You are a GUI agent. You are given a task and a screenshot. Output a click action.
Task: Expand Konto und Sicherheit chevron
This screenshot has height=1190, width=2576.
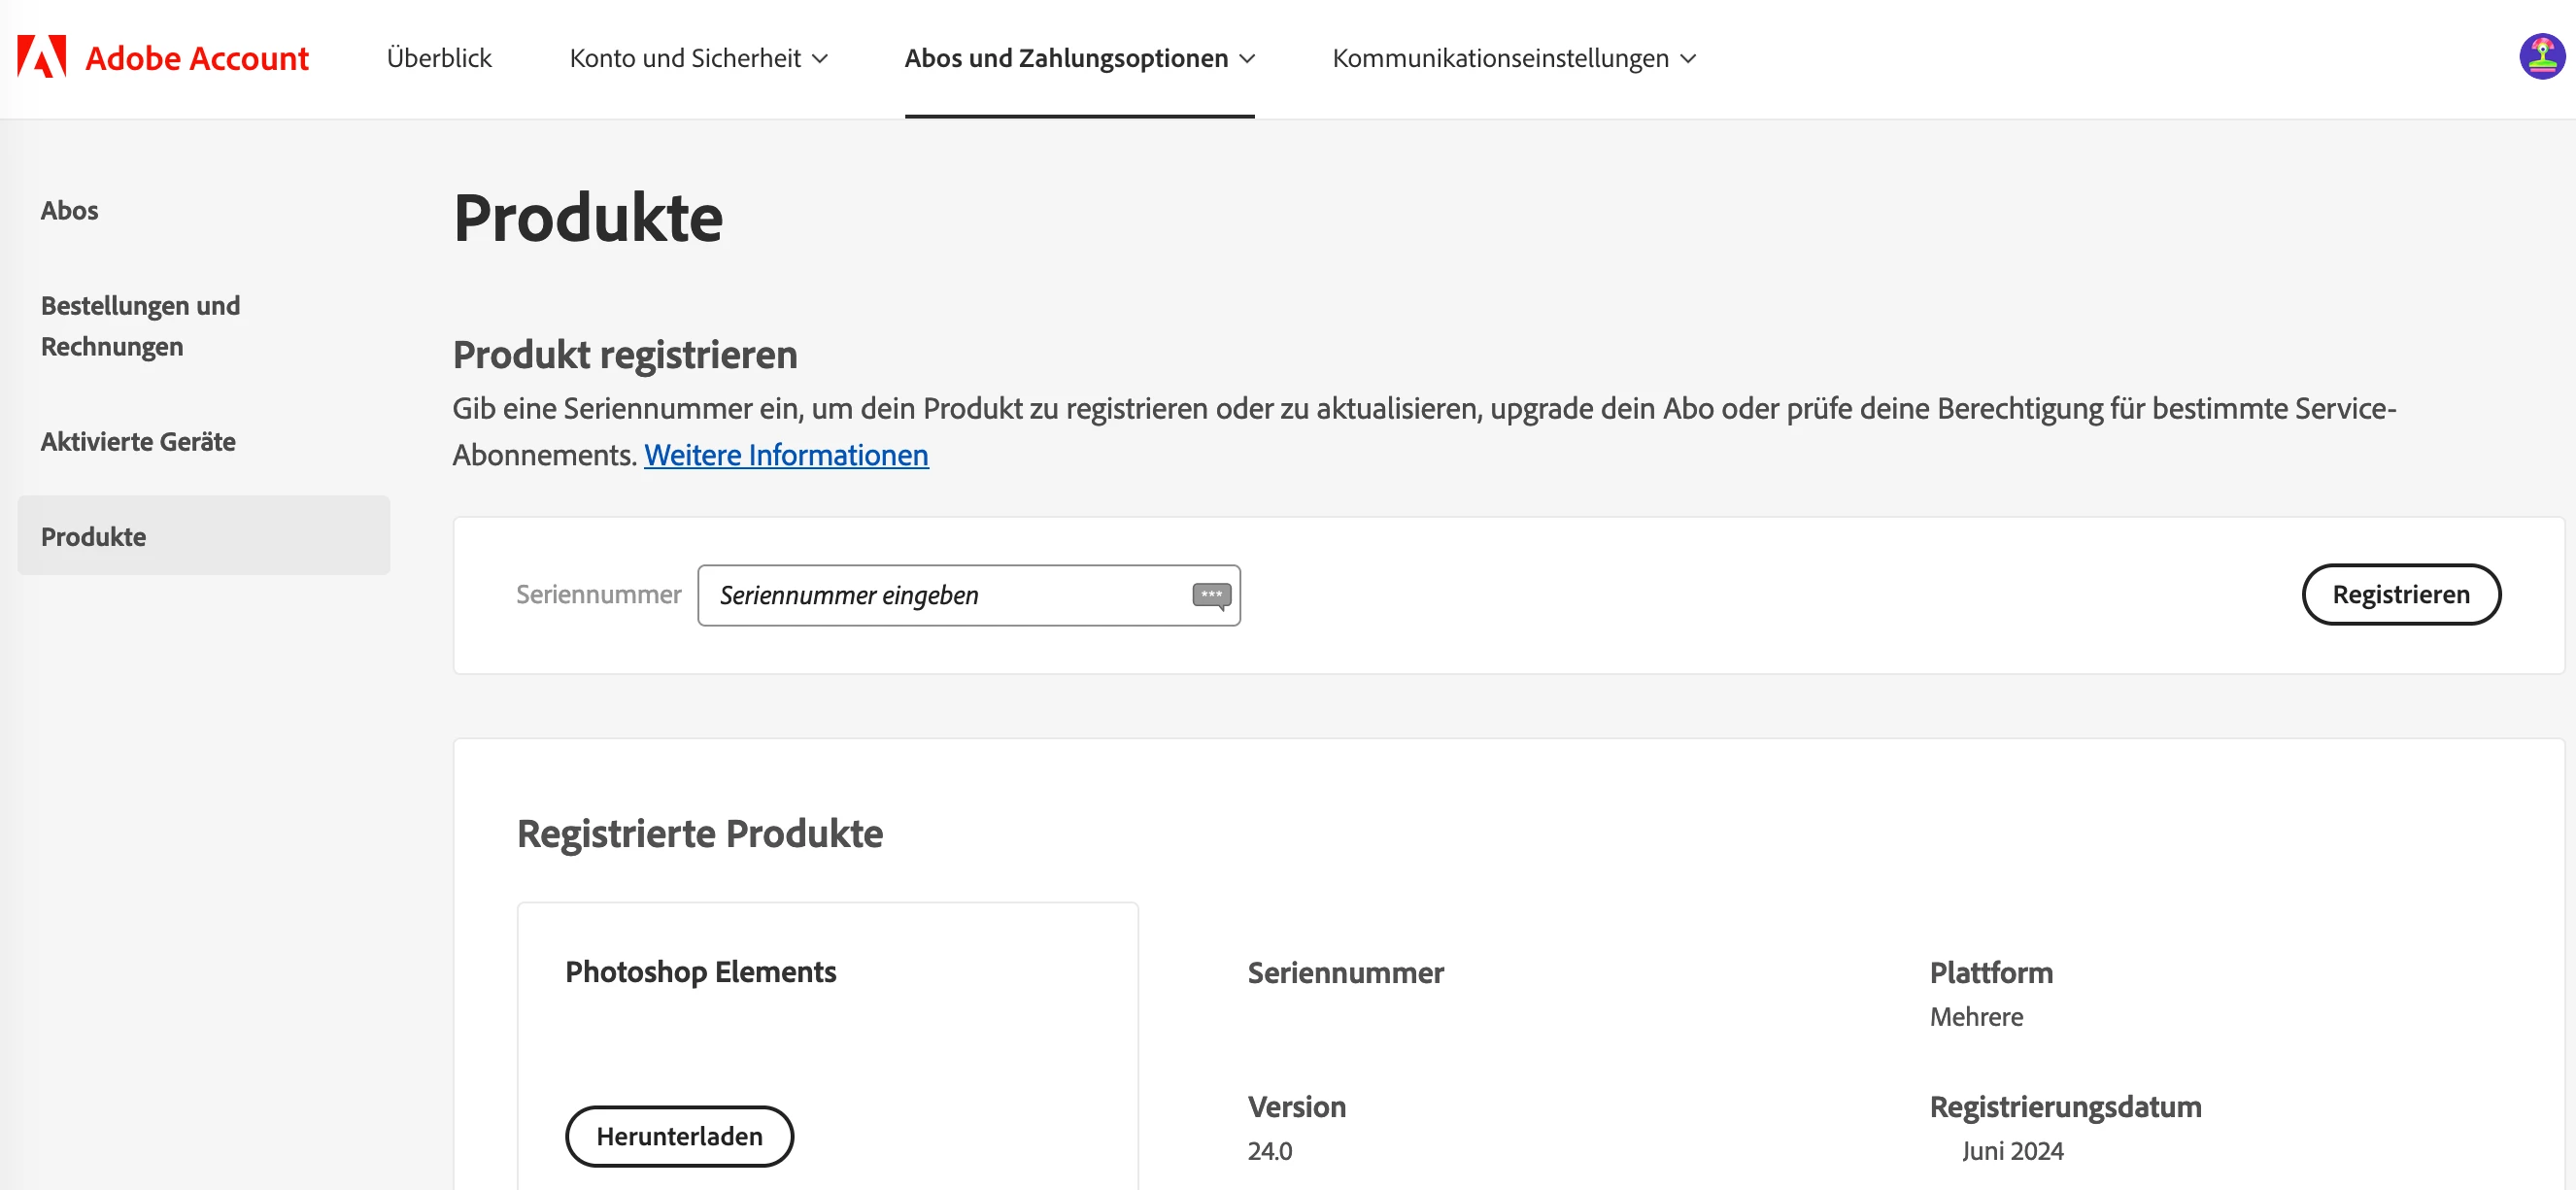pos(820,59)
